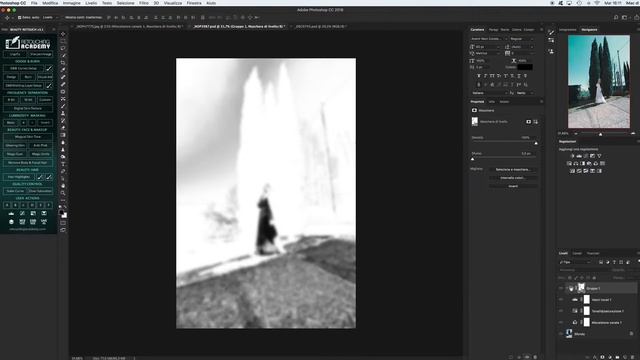Screen dimensions: 640x360
Task: Switch to the Istogramma tab
Action: 567,30
